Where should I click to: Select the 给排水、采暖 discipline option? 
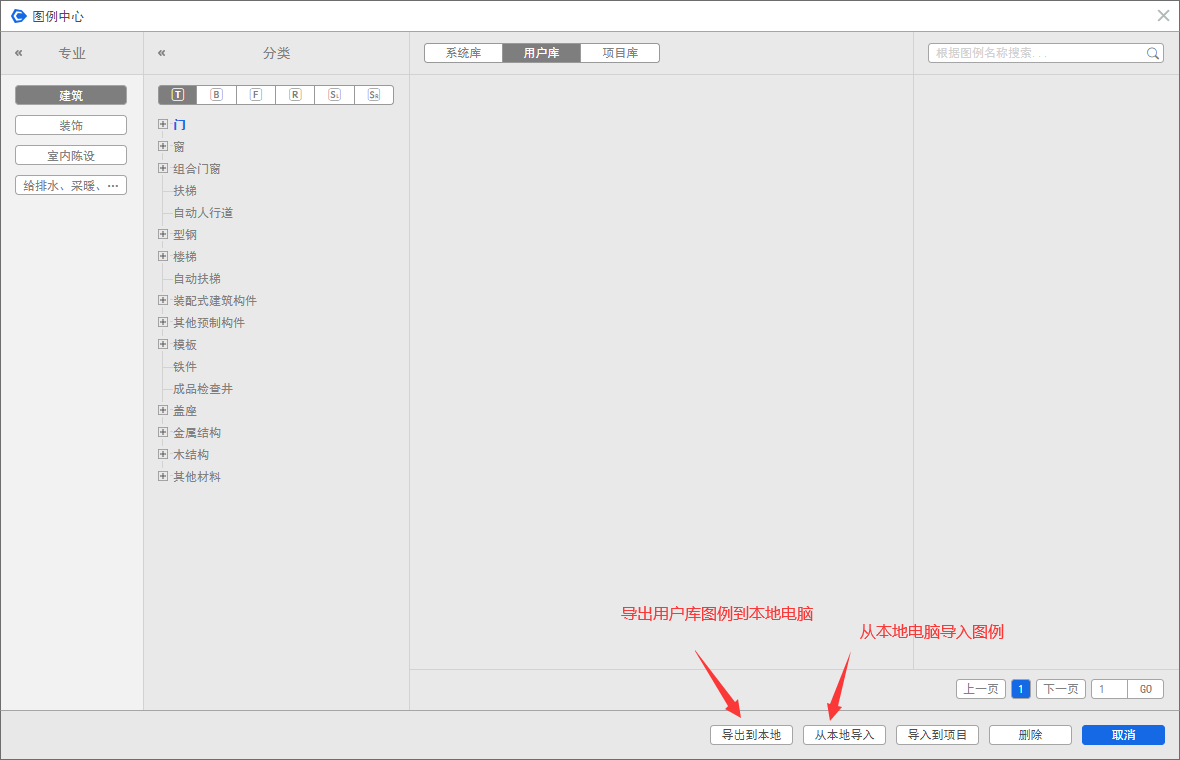click(x=71, y=185)
